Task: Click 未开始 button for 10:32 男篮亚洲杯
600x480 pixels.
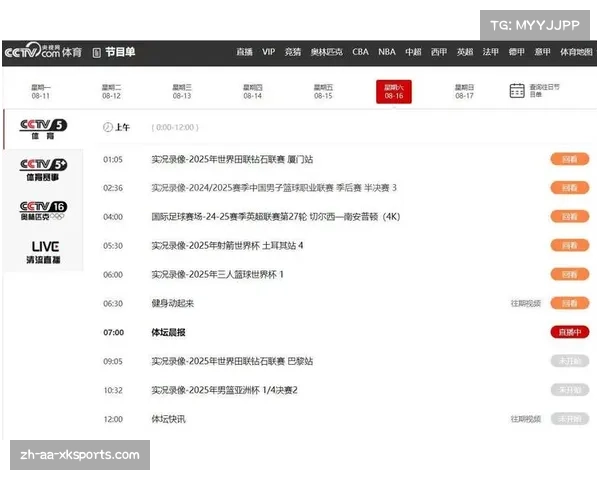Action: click(x=570, y=390)
